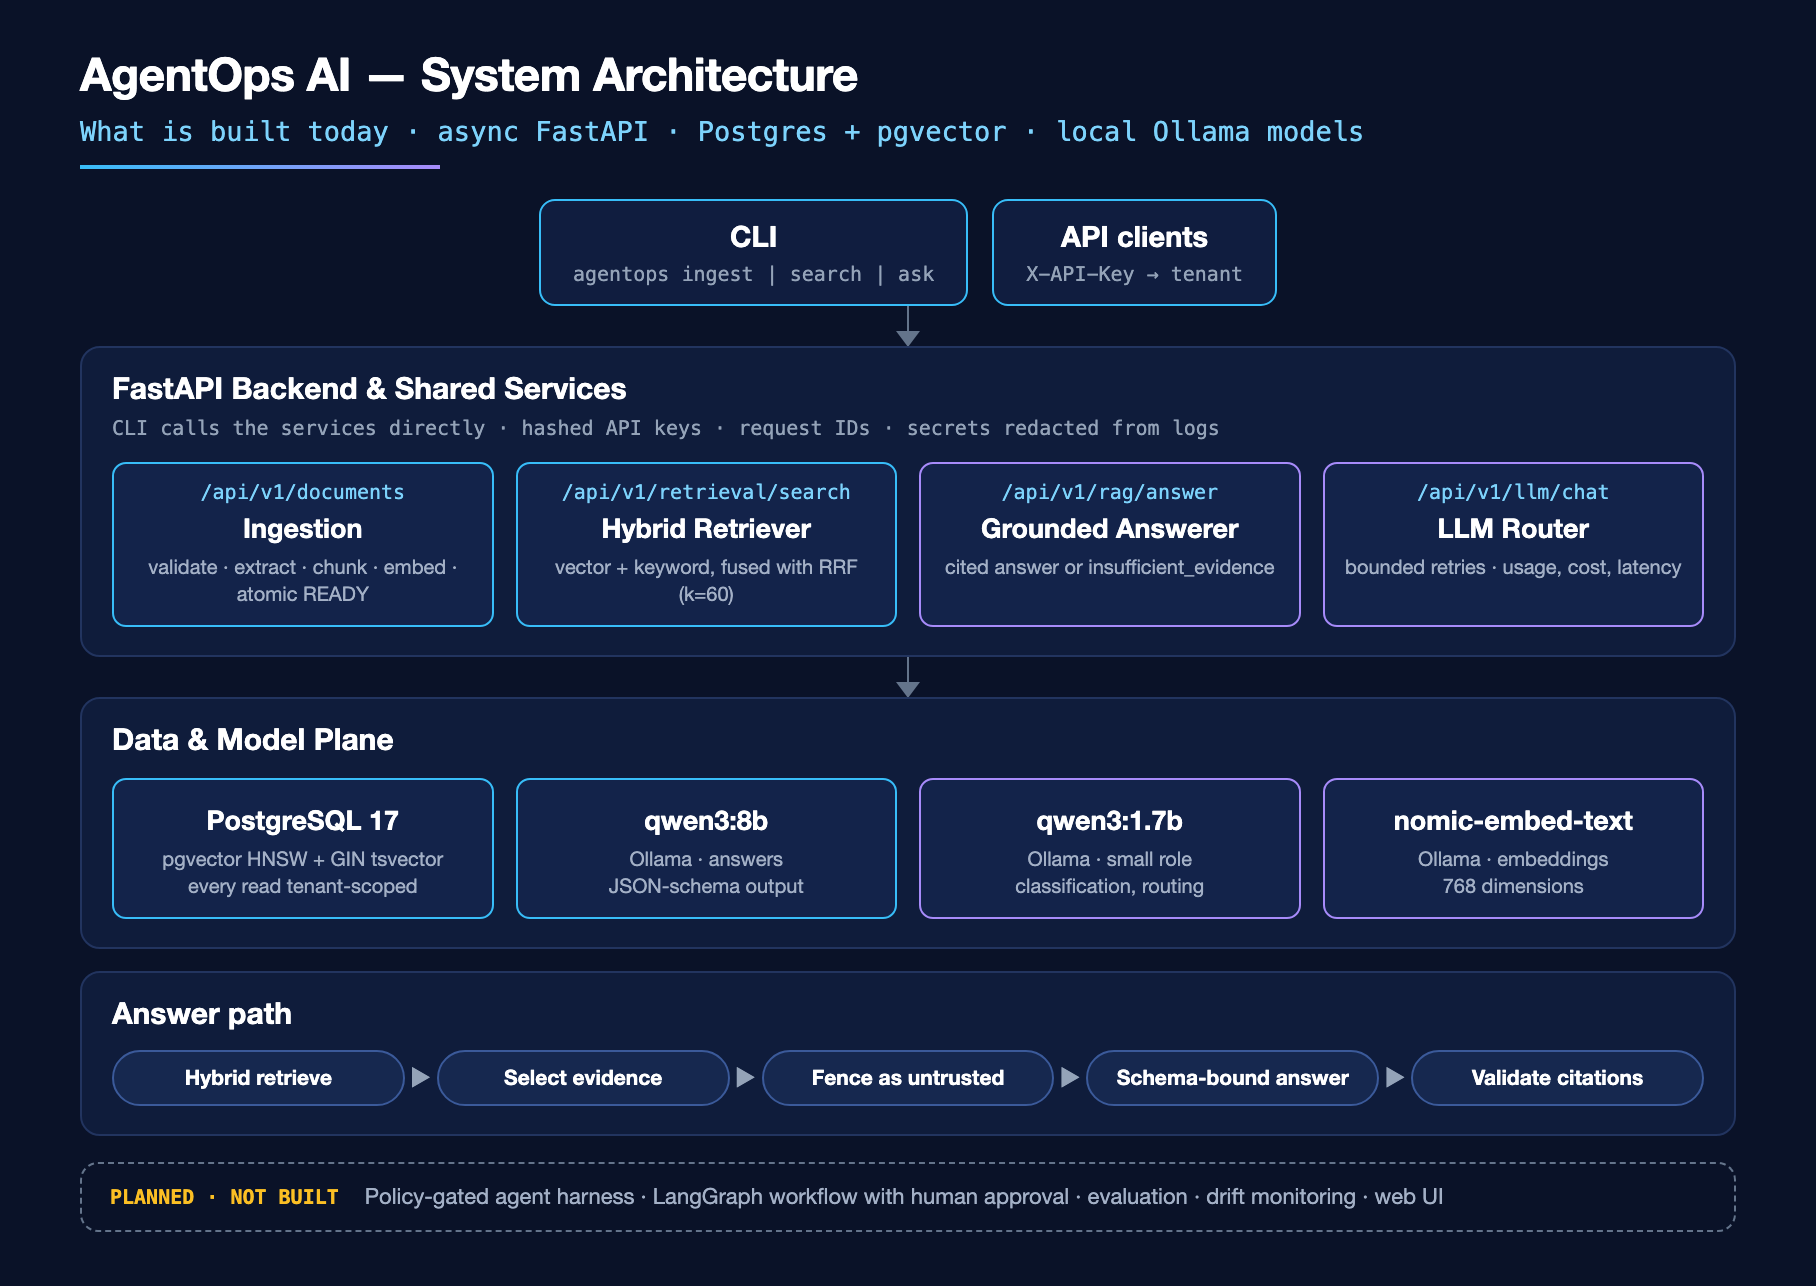Click the 'JSON-schema output' text
Image resolution: width=1816 pixels, height=1286 pixels.
(706, 886)
